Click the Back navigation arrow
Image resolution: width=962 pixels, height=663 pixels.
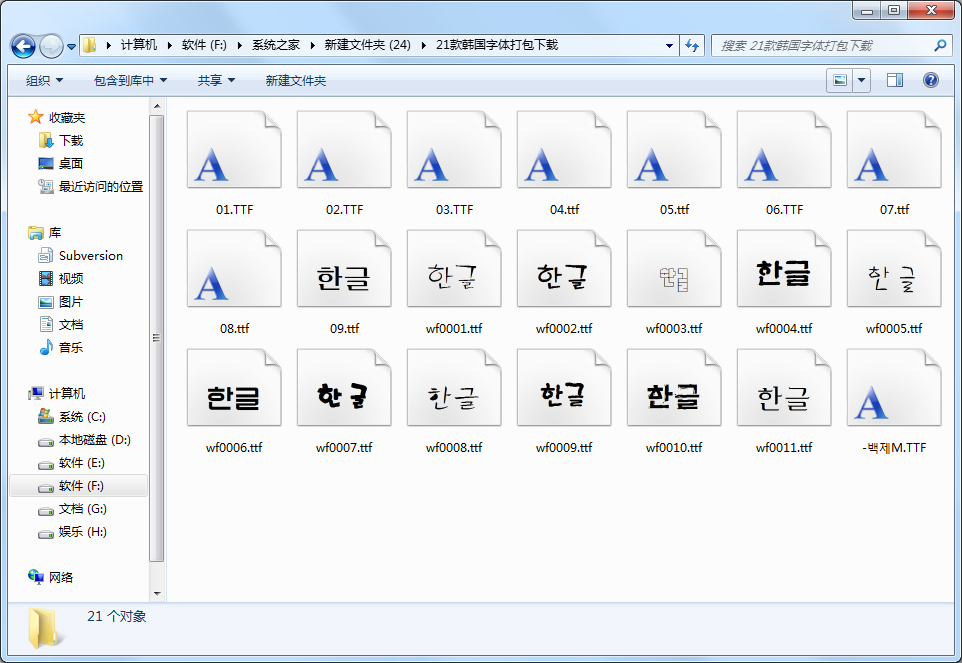pos(22,46)
